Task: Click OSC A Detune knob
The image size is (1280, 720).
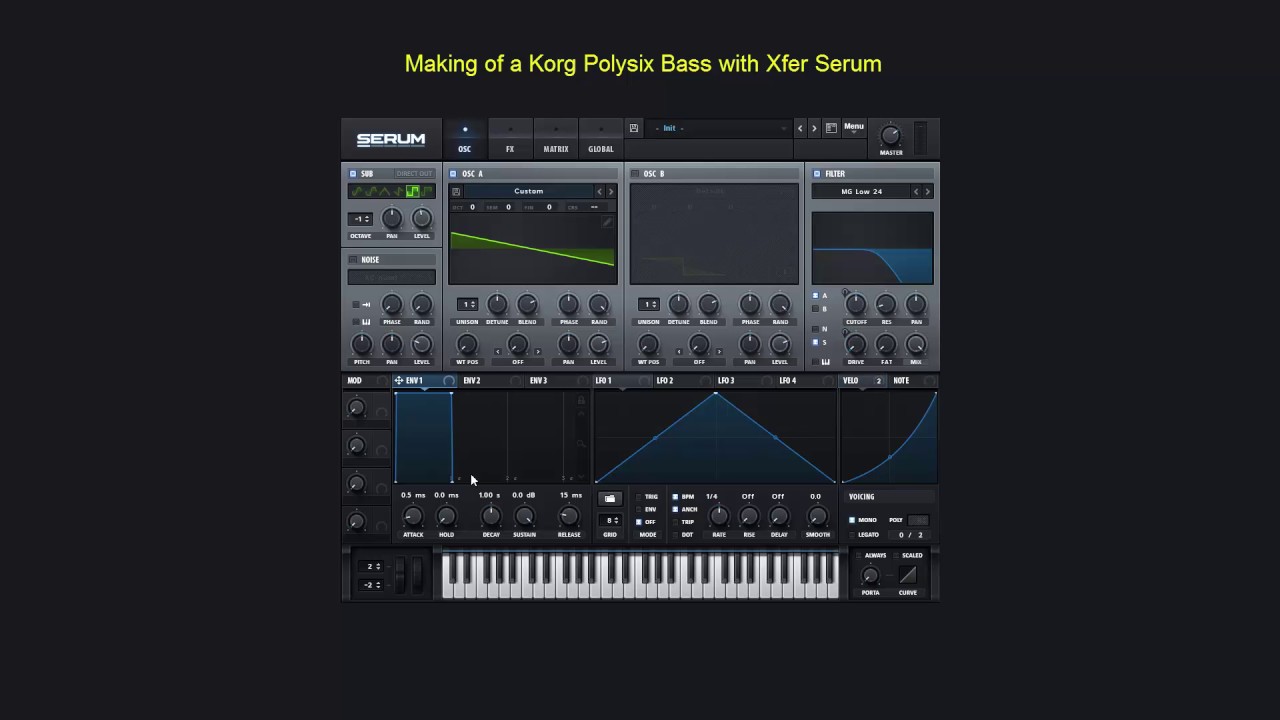Action: pos(497,304)
